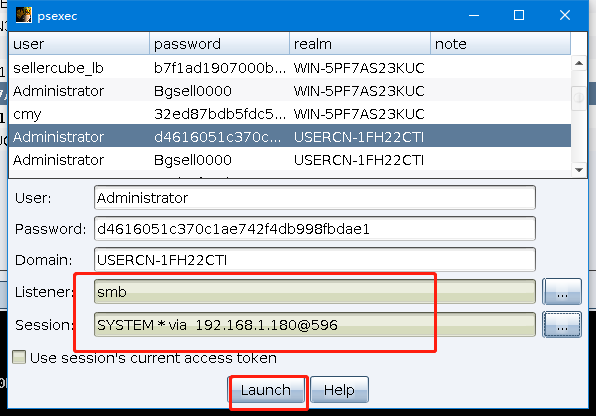596x416 pixels.
Task: Maximize the psexec window
Action: coord(519,15)
